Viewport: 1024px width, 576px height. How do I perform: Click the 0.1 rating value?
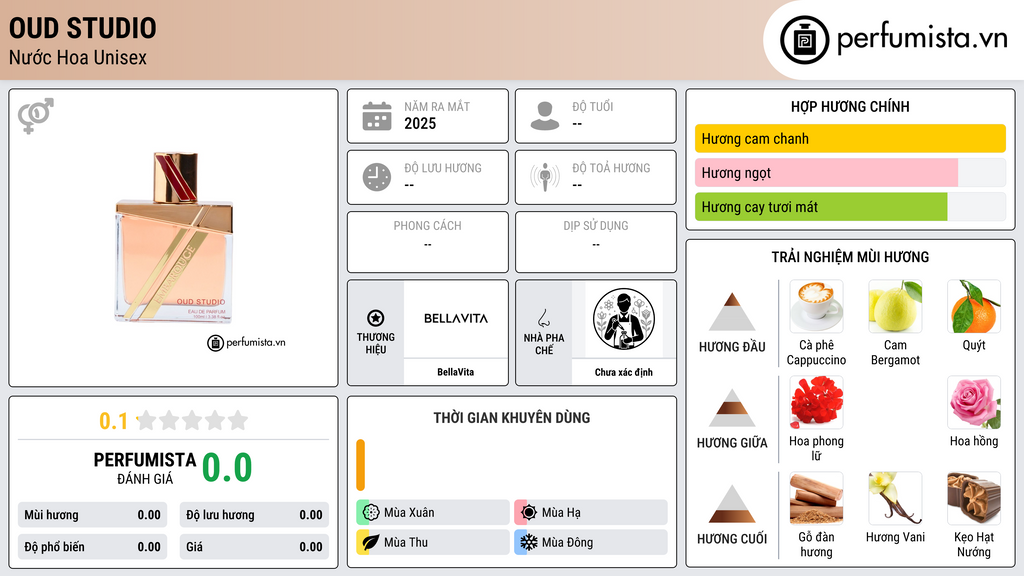pos(114,421)
